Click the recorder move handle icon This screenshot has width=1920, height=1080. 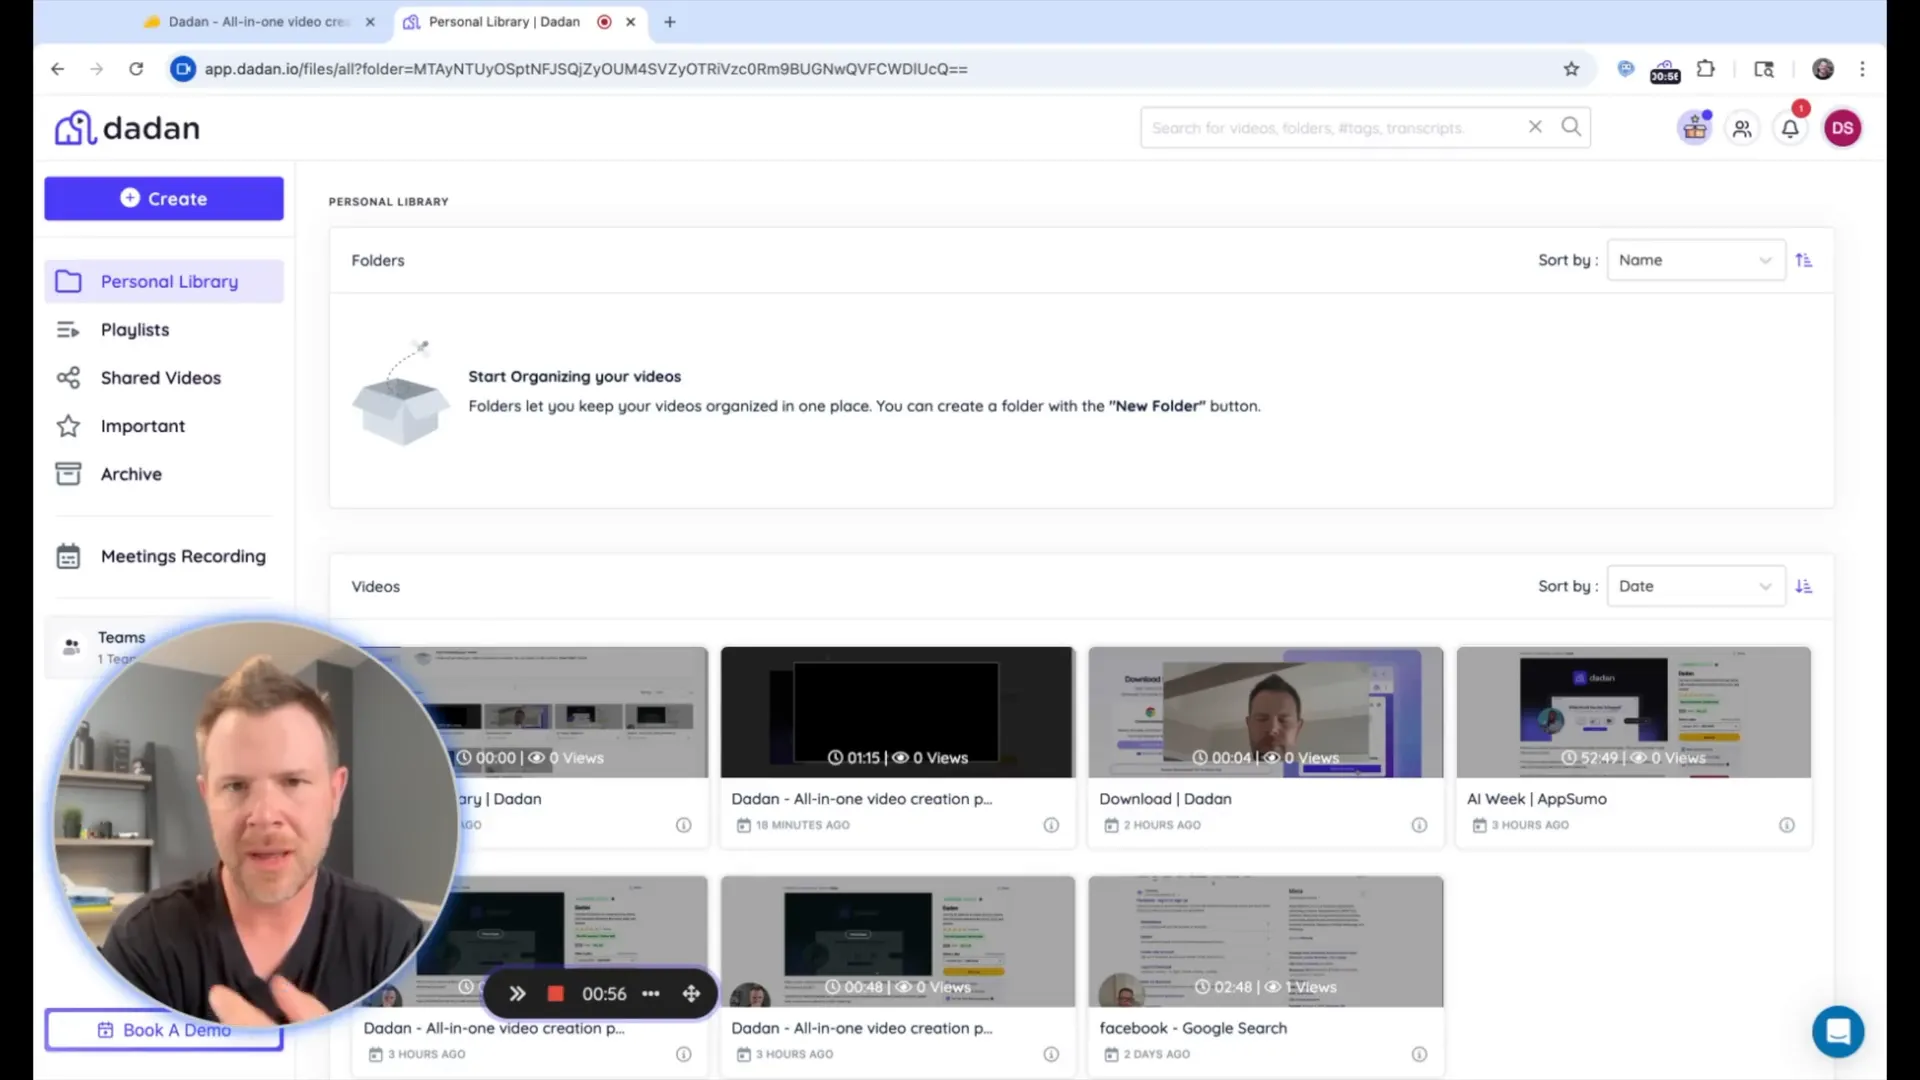point(691,993)
